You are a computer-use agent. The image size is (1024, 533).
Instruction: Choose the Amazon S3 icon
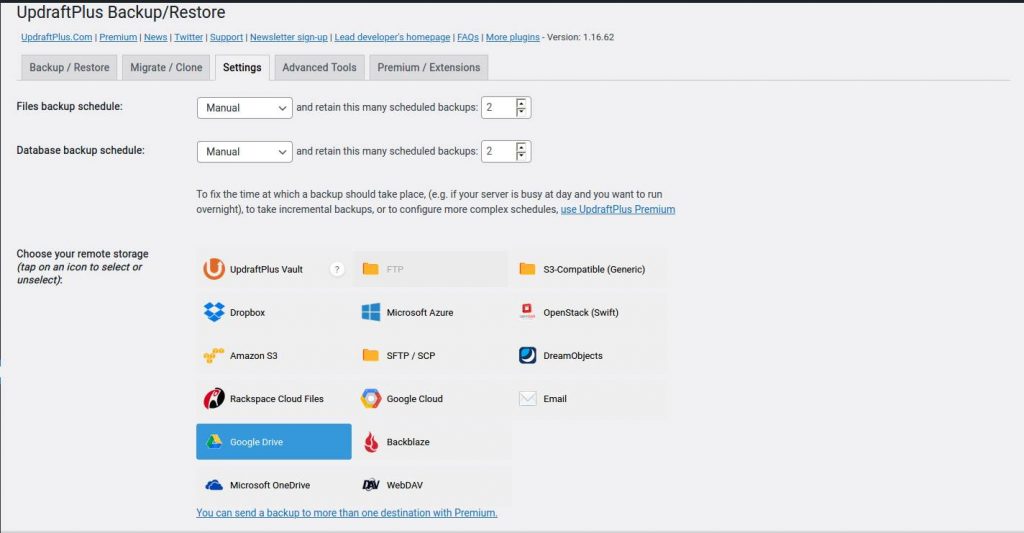(x=214, y=355)
